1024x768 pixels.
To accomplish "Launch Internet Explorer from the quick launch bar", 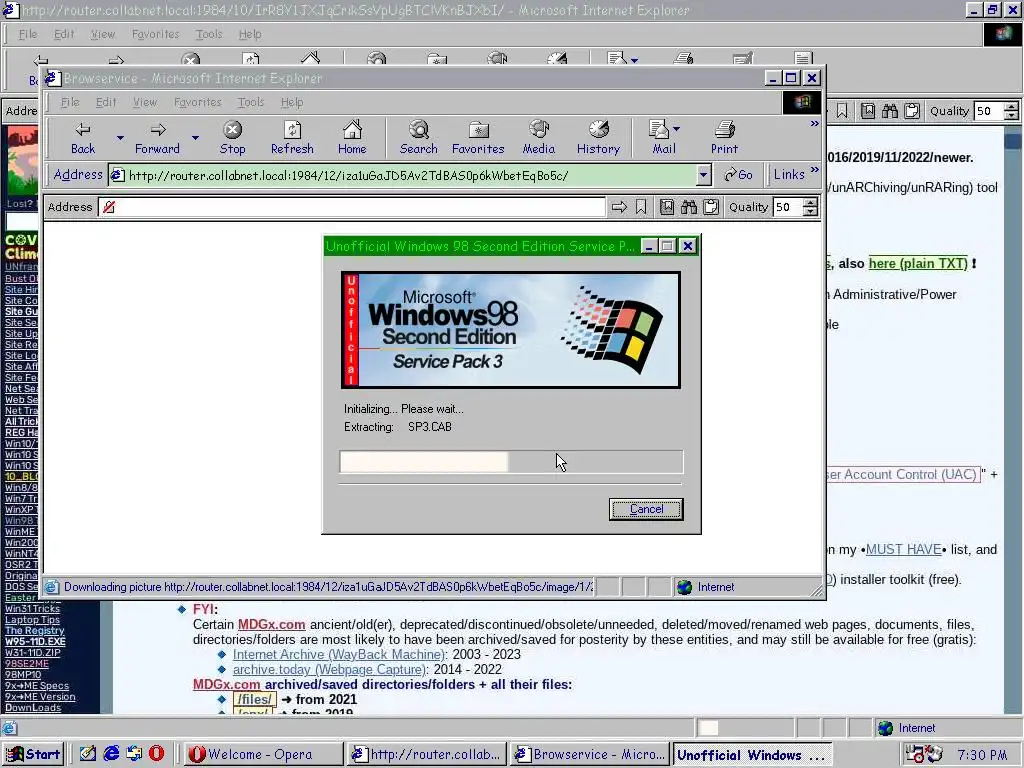I will (111, 754).
